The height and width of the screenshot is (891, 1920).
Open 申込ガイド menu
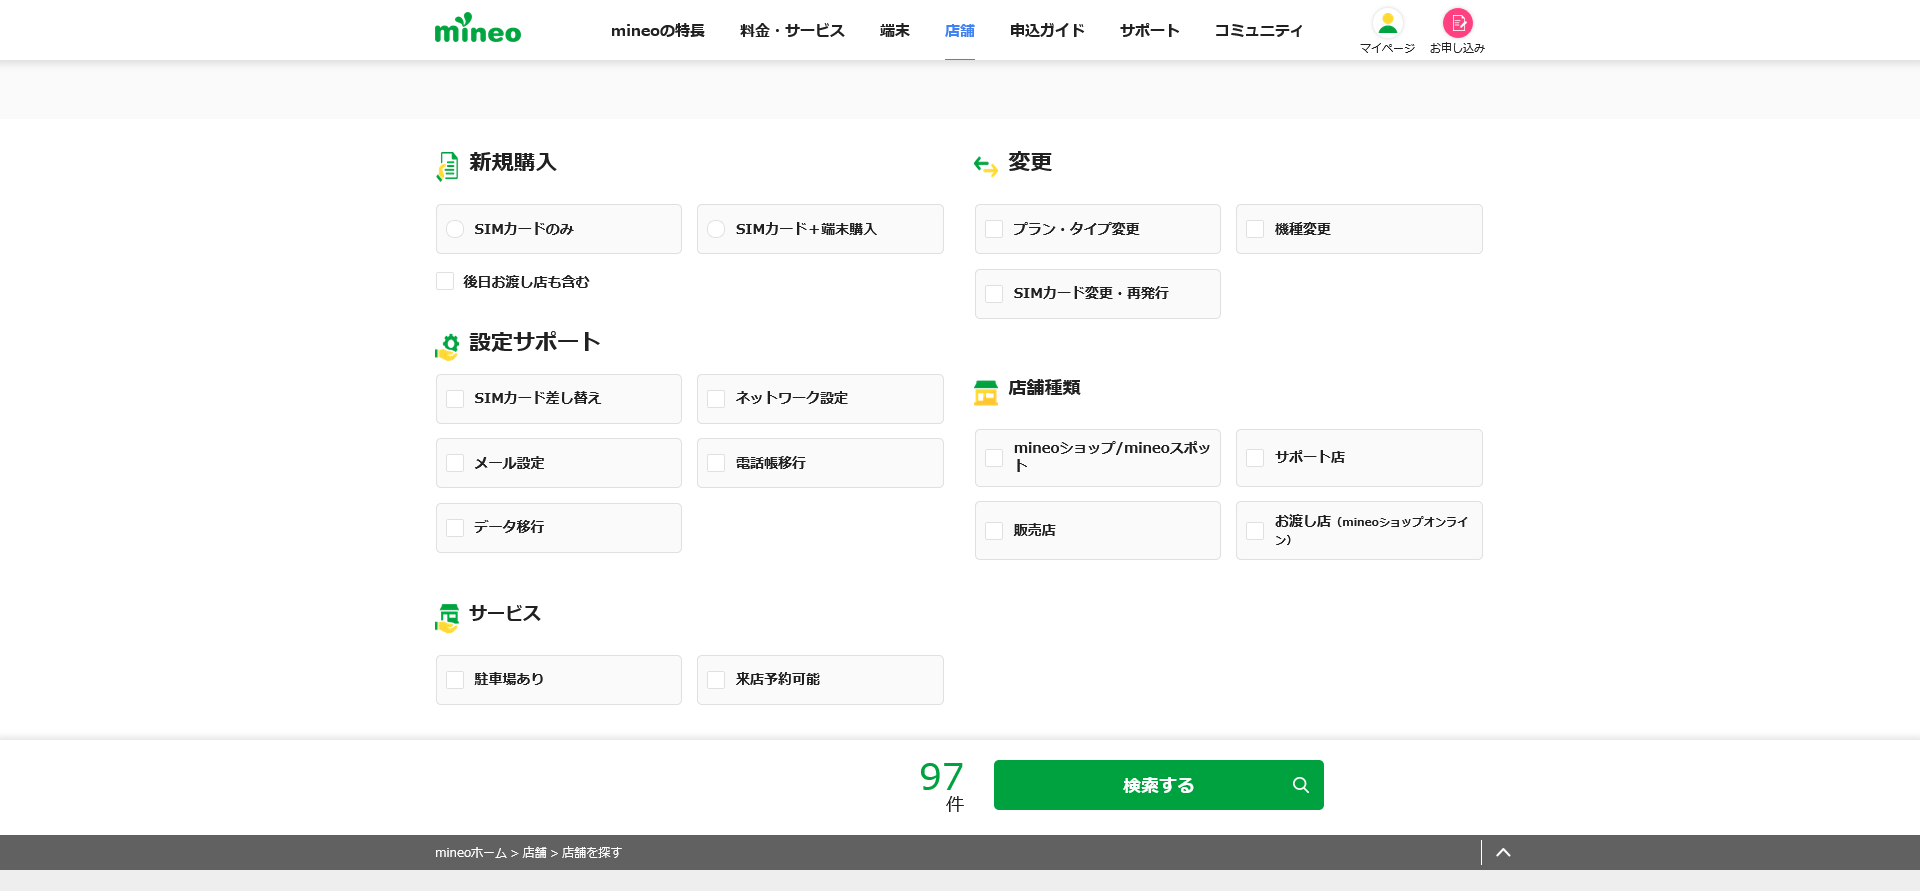(x=1047, y=31)
